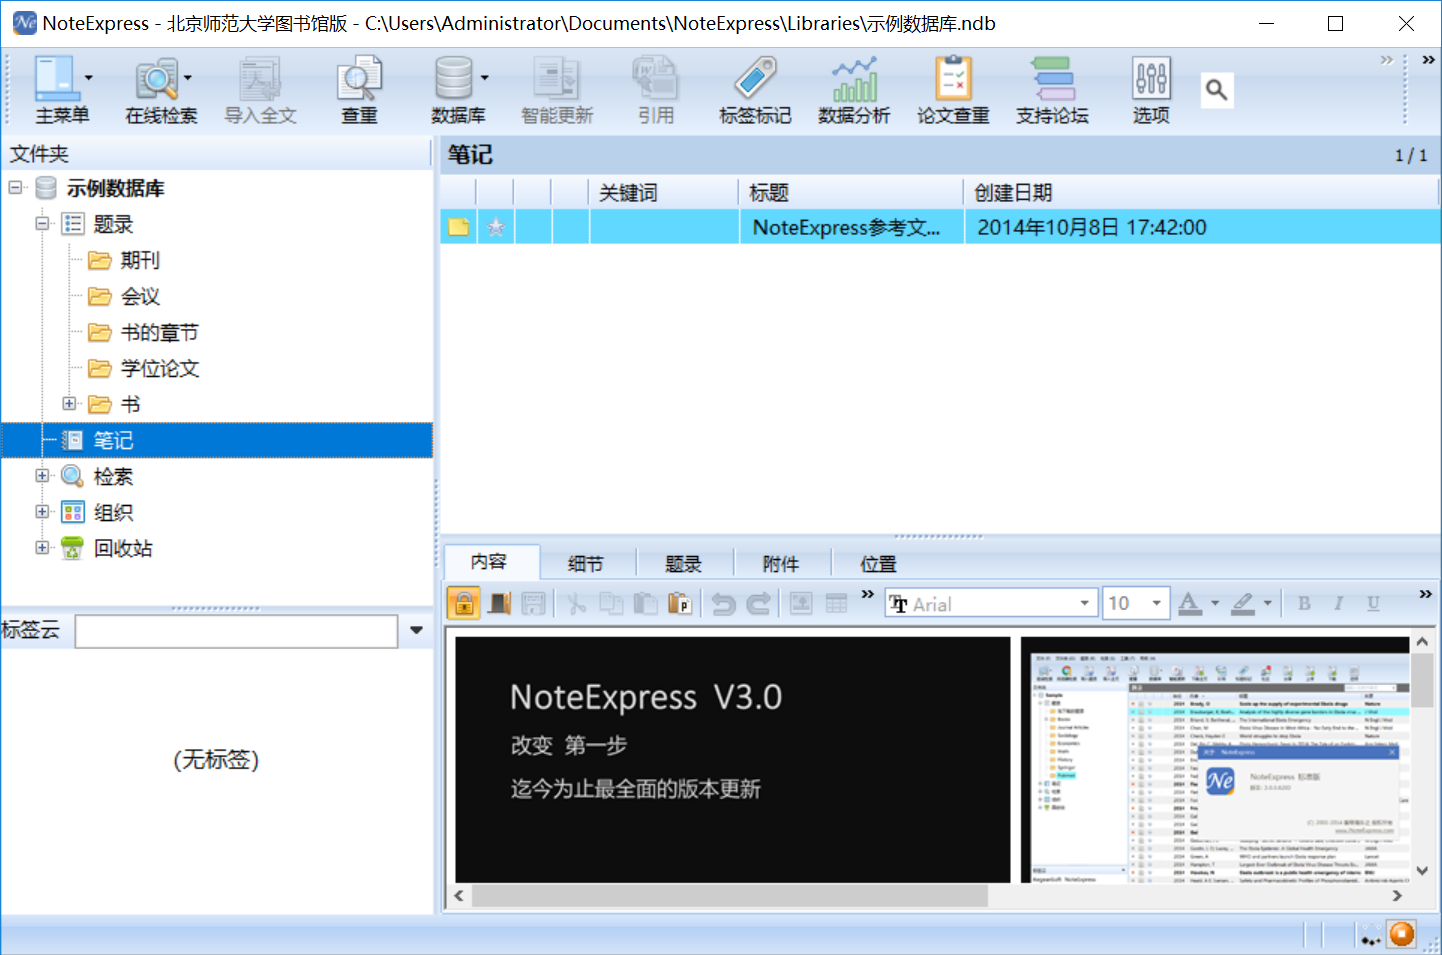This screenshot has width=1442, height=955.
Task: Collapse the 题录 tree node
Action: [42, 223]
